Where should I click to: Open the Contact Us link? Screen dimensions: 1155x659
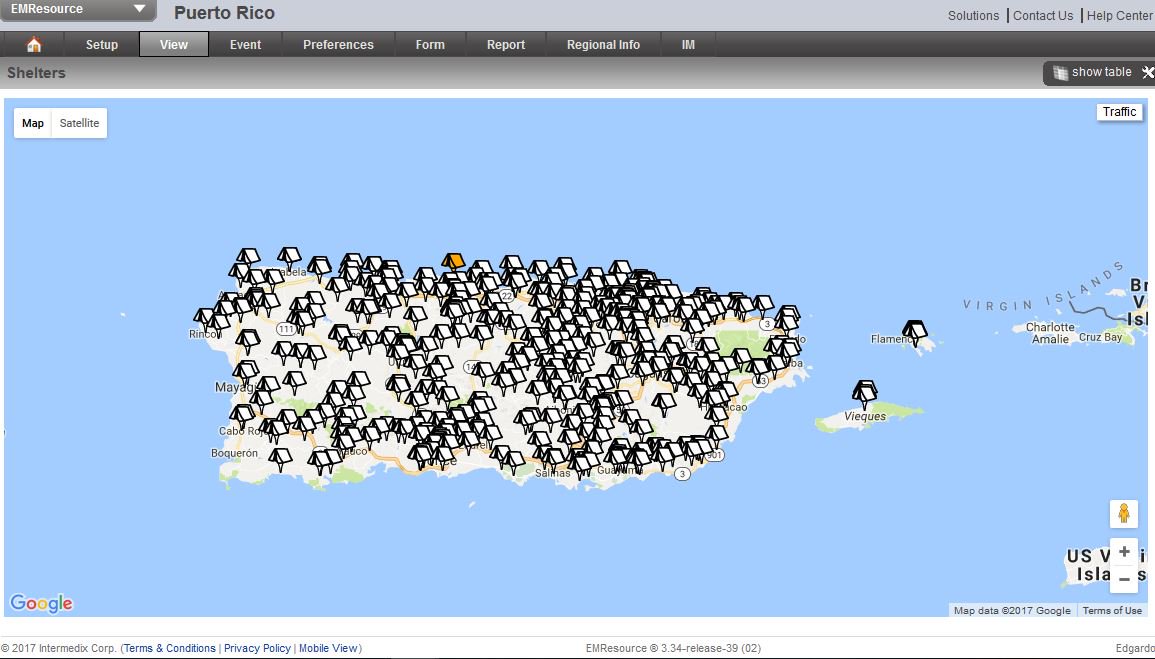pos(1043,15)
